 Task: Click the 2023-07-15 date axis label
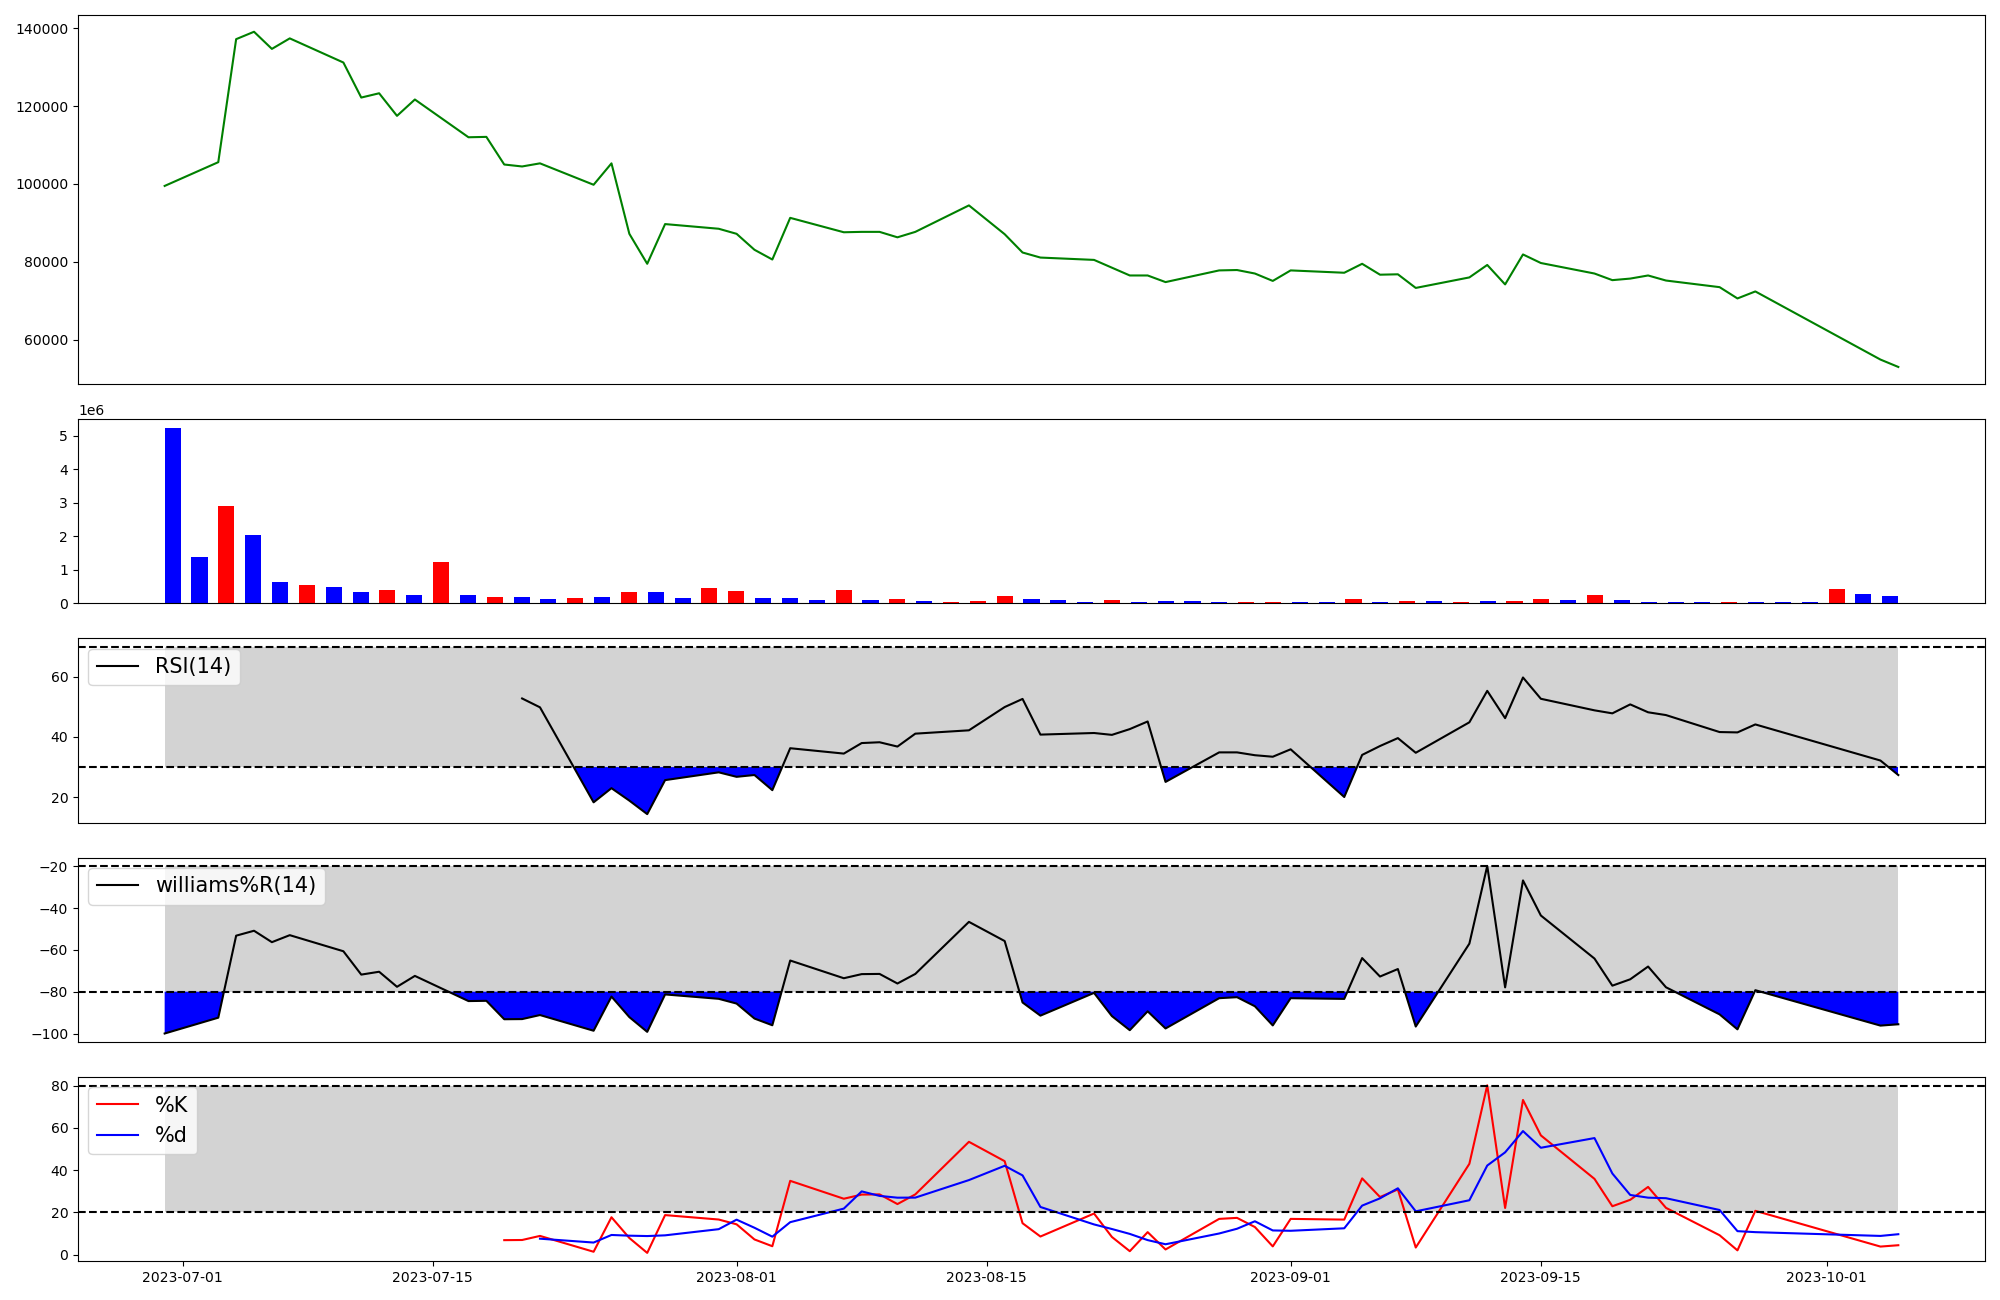pos(433,1277)
